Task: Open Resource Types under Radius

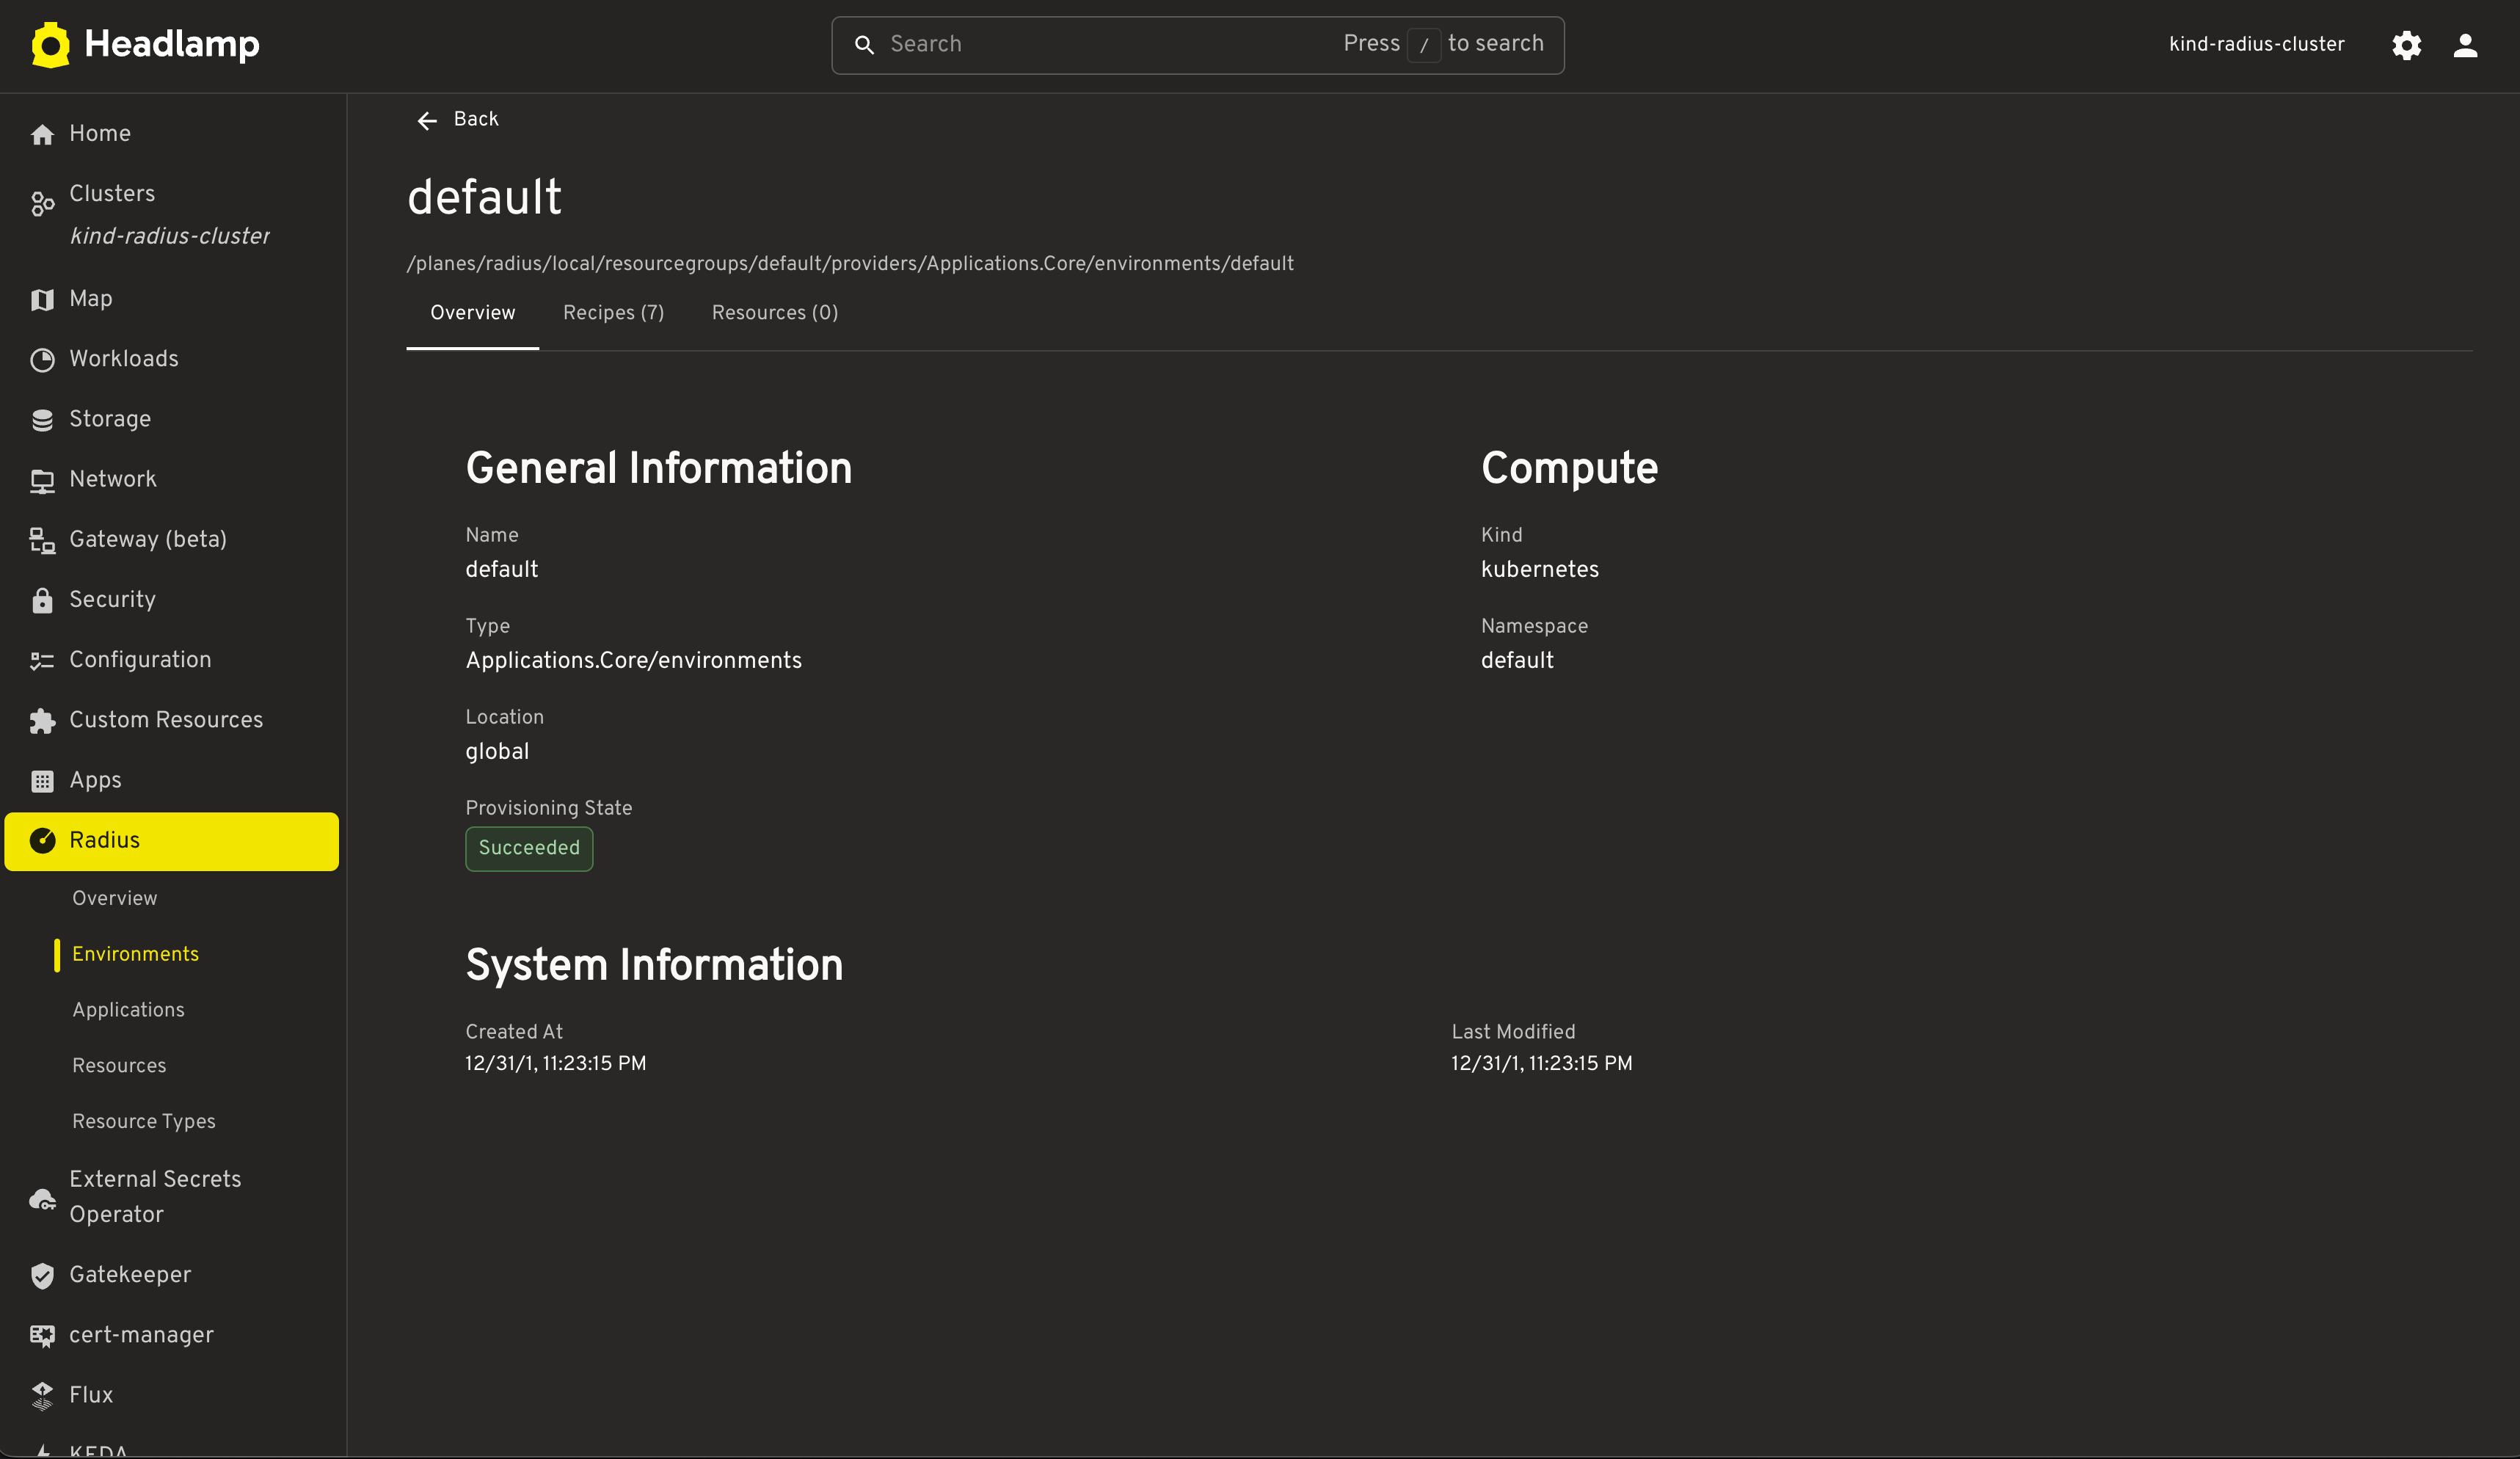Action: pos(143,1121)
